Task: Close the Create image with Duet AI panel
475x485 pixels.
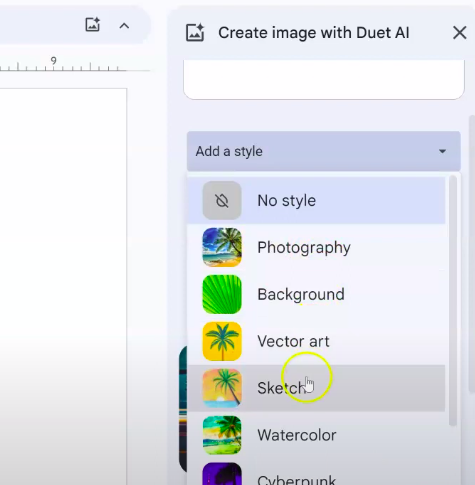Action: click(x=460, y=33)
